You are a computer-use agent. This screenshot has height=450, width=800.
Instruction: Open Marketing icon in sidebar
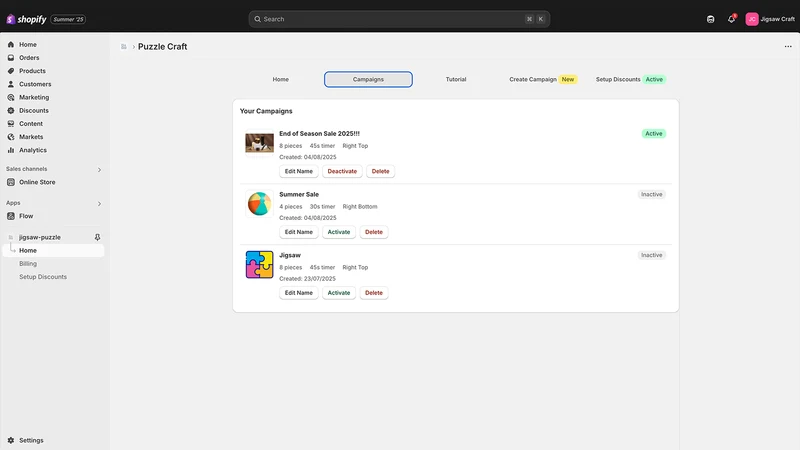(x=11, y=97)
